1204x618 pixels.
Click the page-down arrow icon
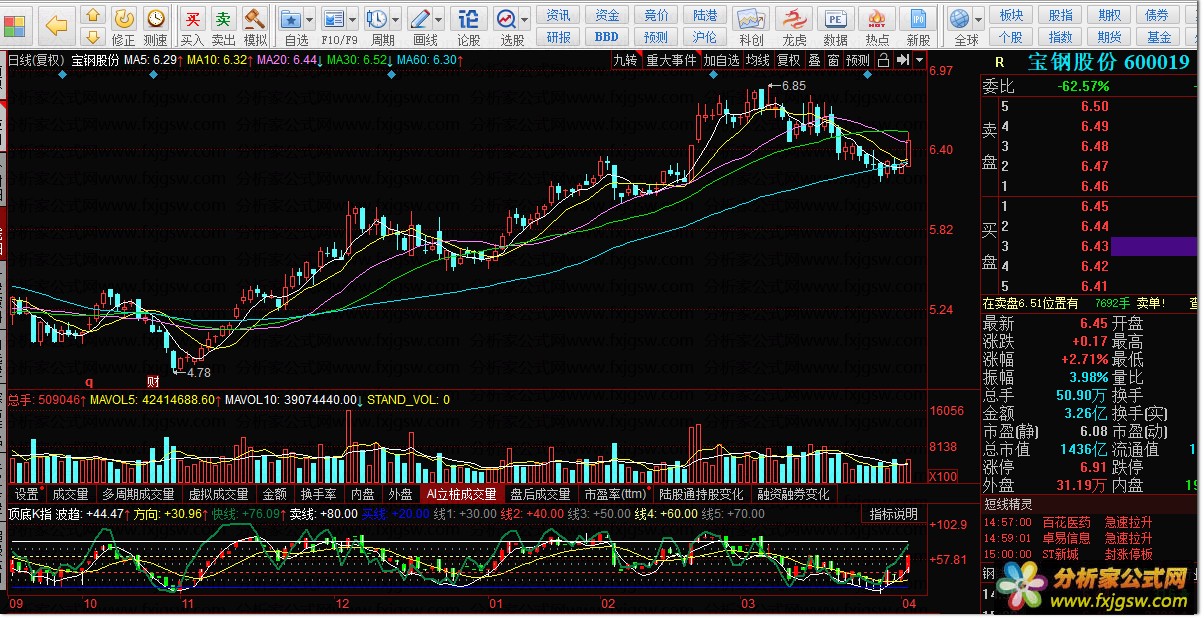(x=92, y=37)
